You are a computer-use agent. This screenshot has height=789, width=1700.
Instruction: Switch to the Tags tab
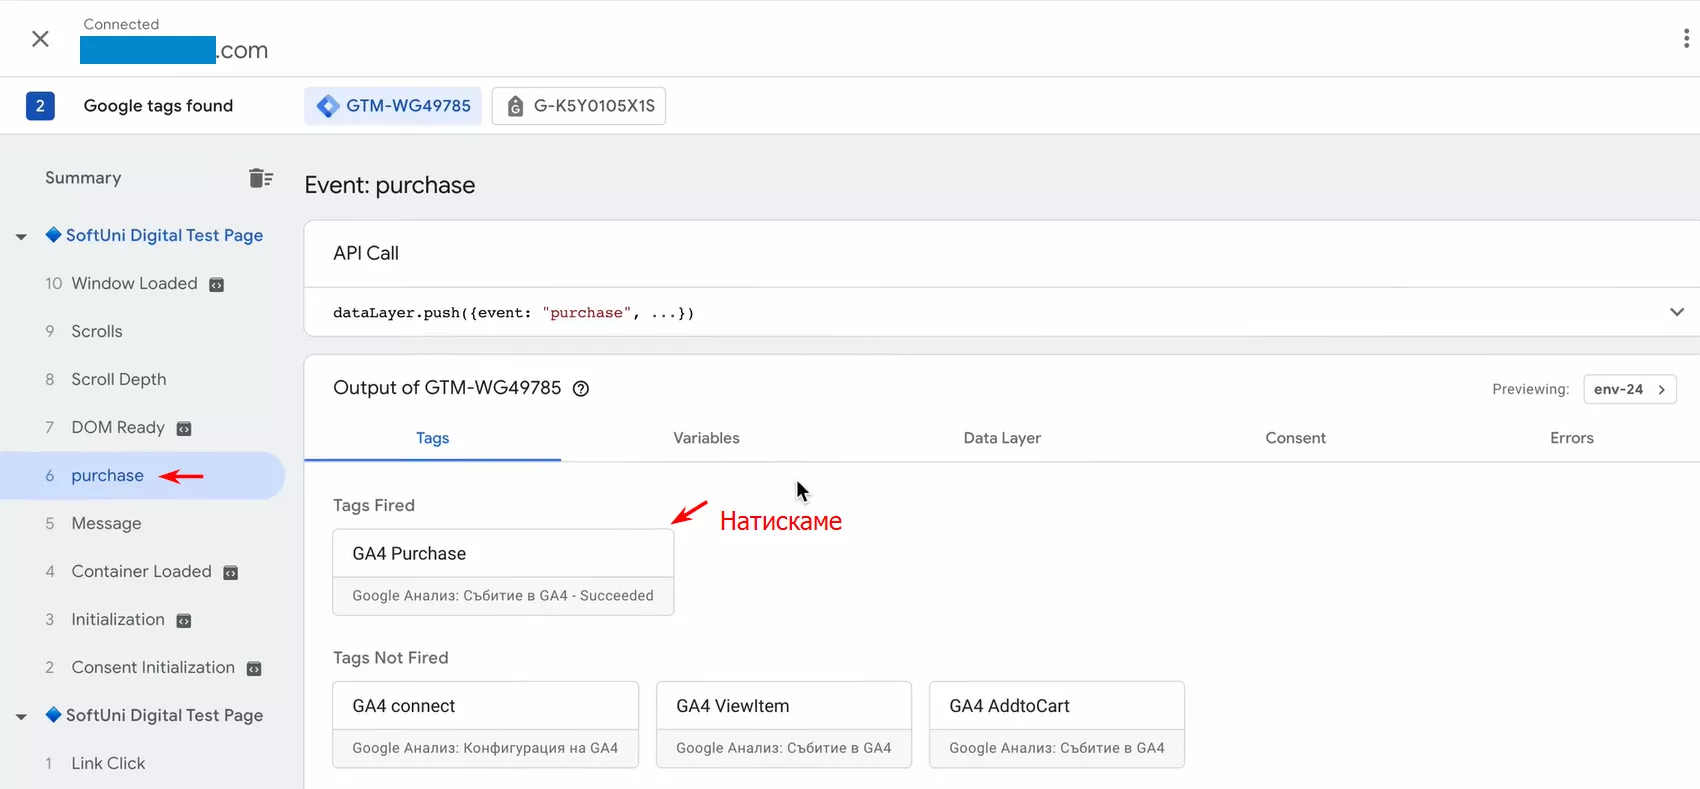click(x=432, y=438)
